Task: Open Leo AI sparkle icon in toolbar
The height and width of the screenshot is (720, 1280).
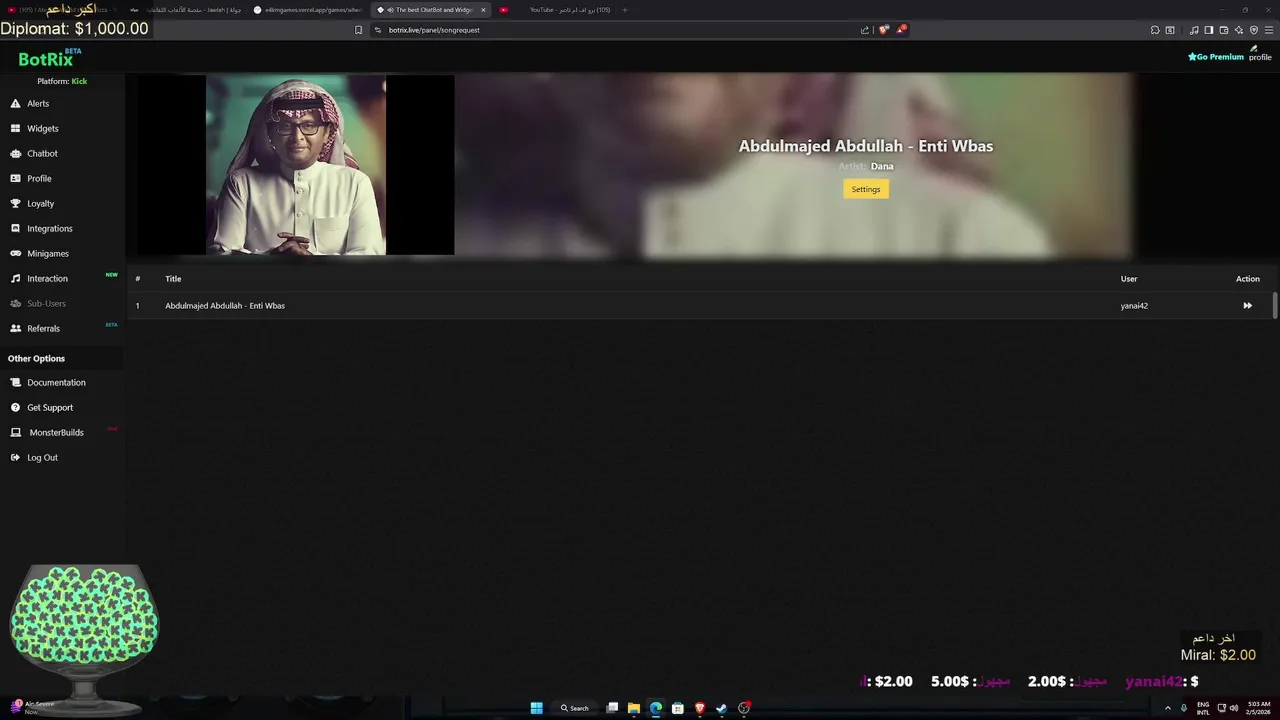Action: [x=1239, y=30]
